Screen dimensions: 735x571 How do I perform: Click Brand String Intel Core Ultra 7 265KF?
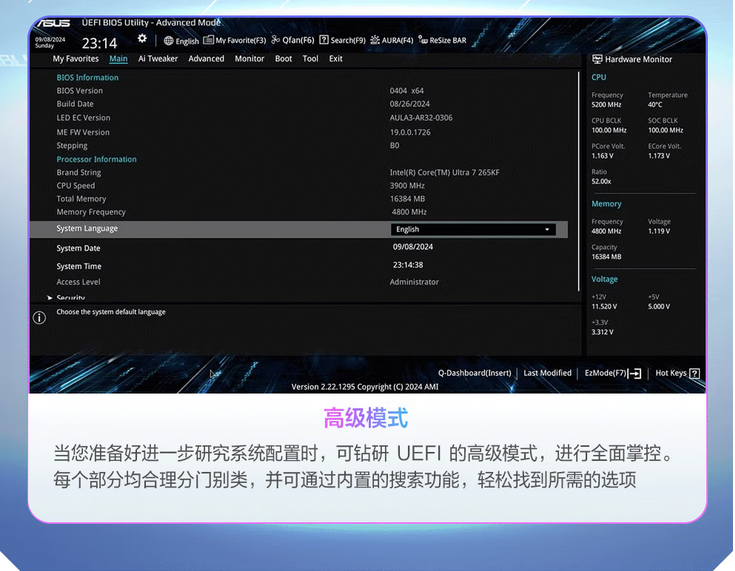tap(444, 173)
